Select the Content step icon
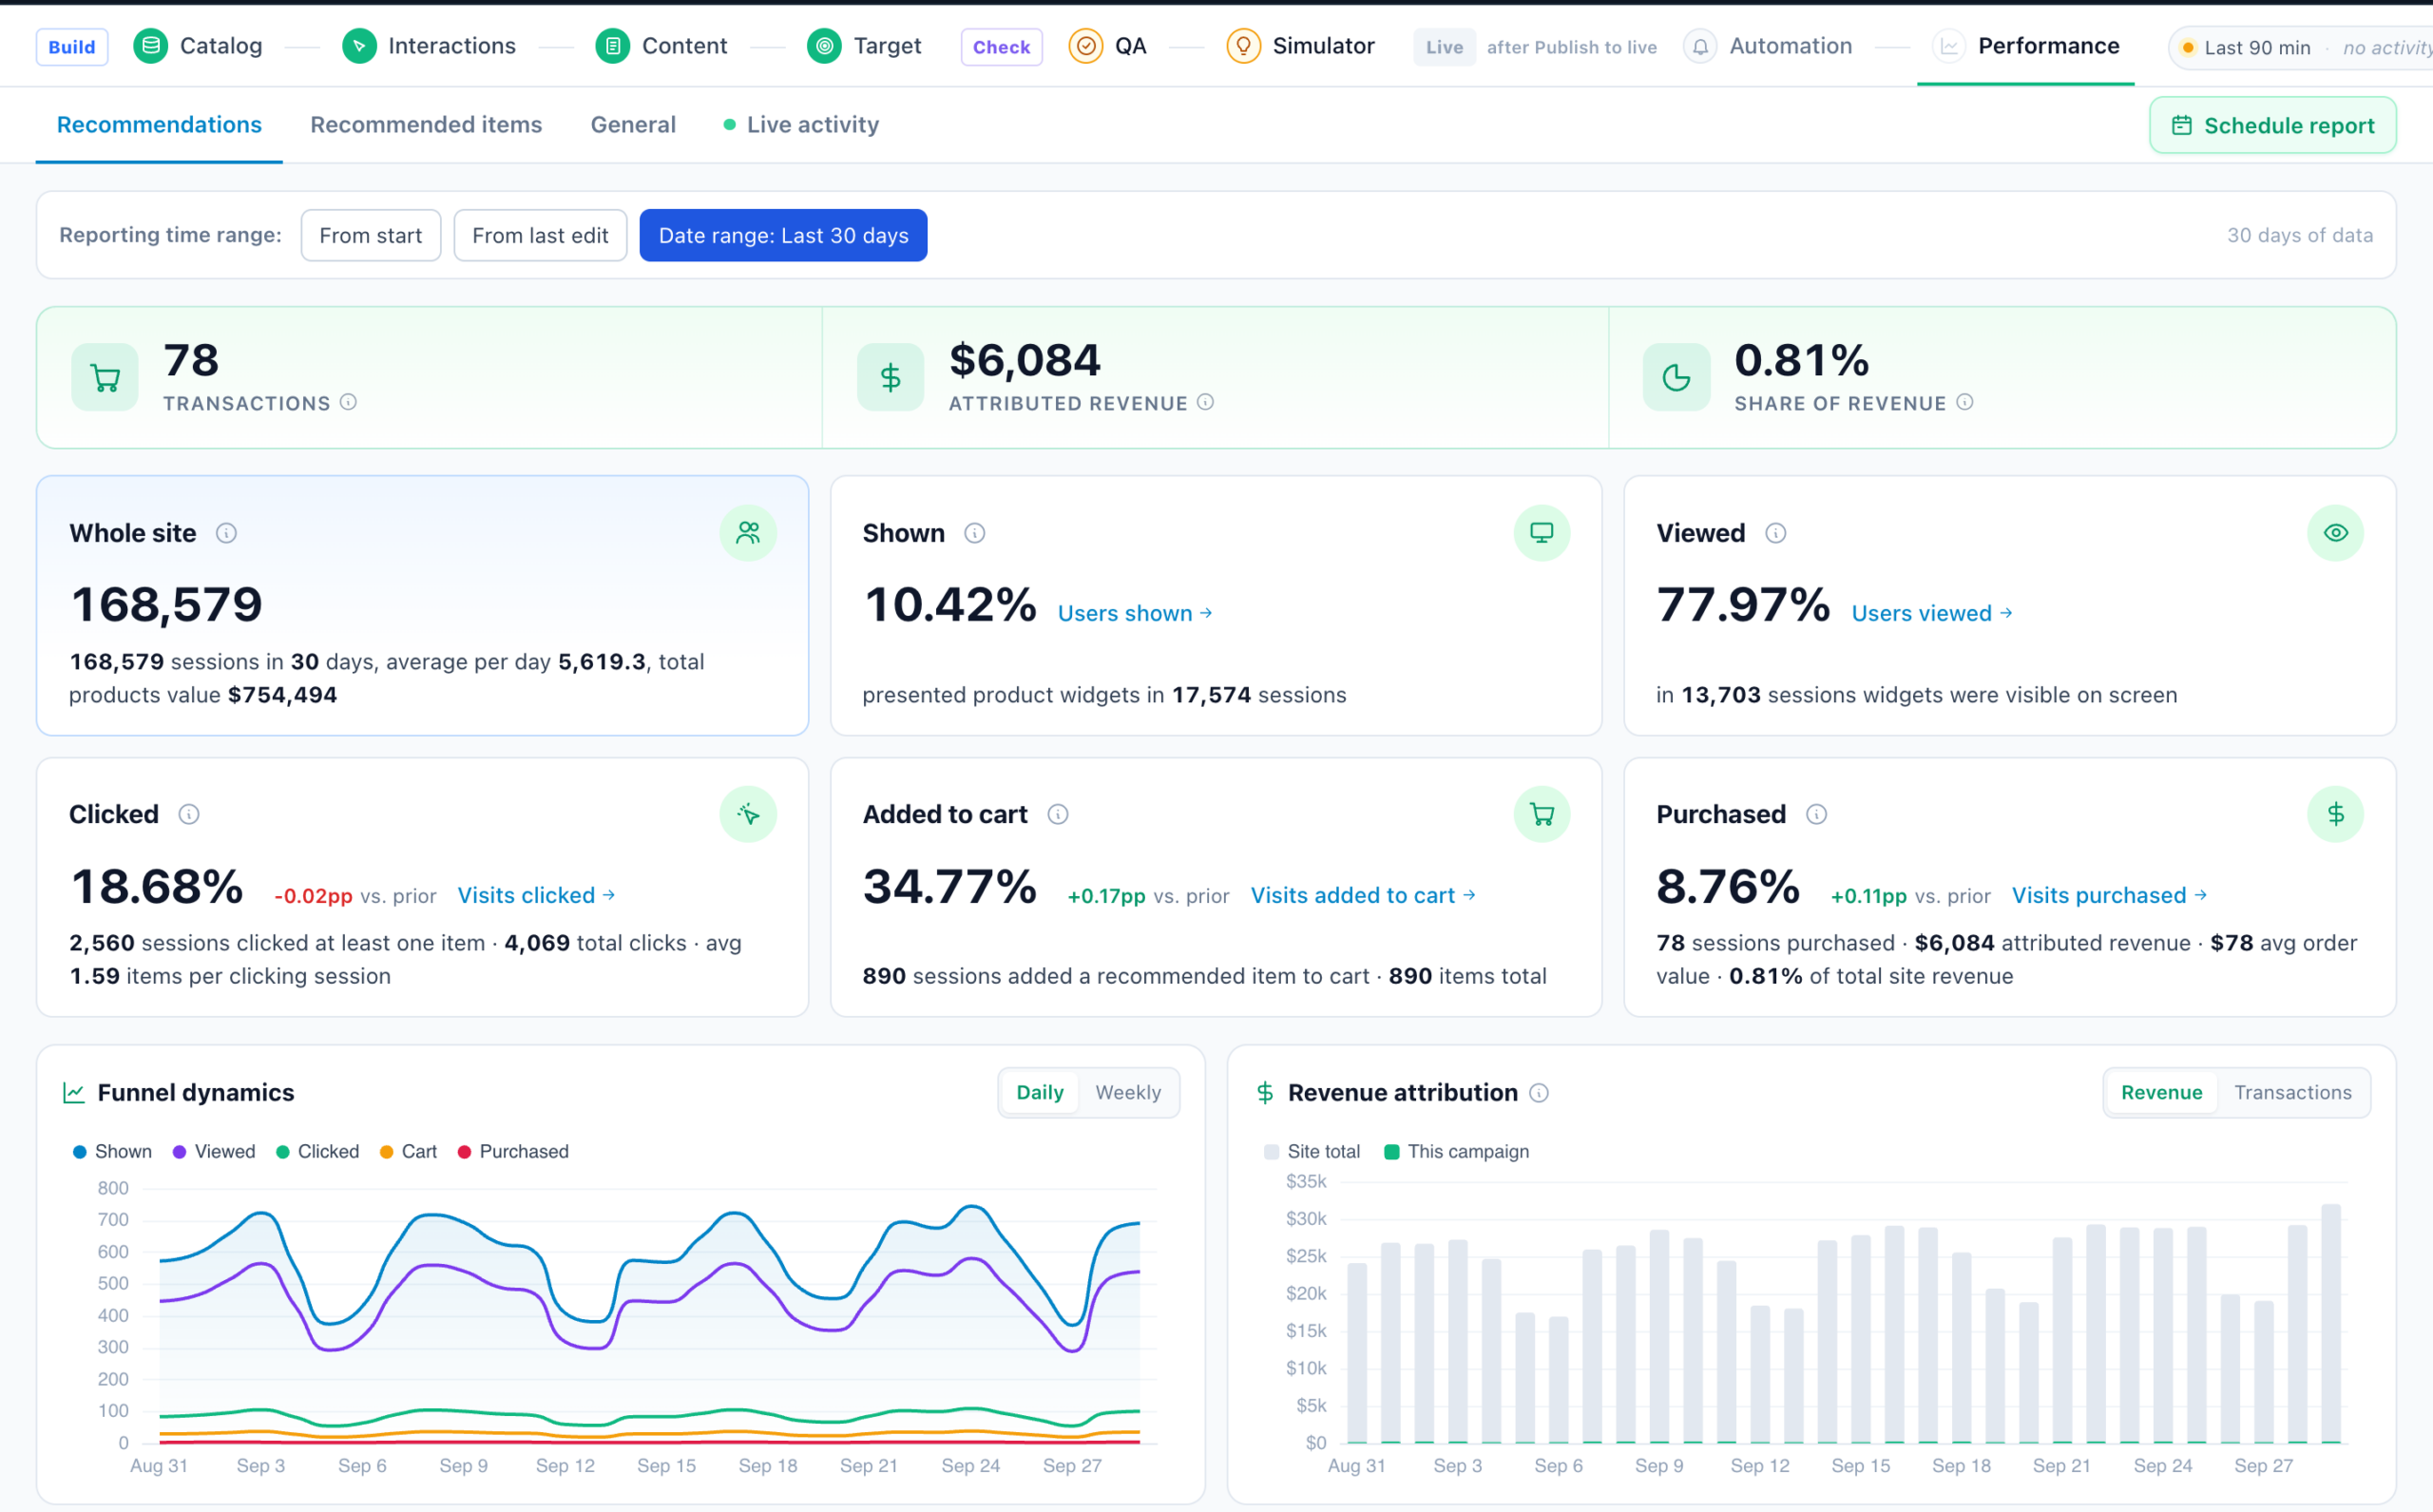The height and width of the screenshot is (1512, 2433). (x=613, y=46)
